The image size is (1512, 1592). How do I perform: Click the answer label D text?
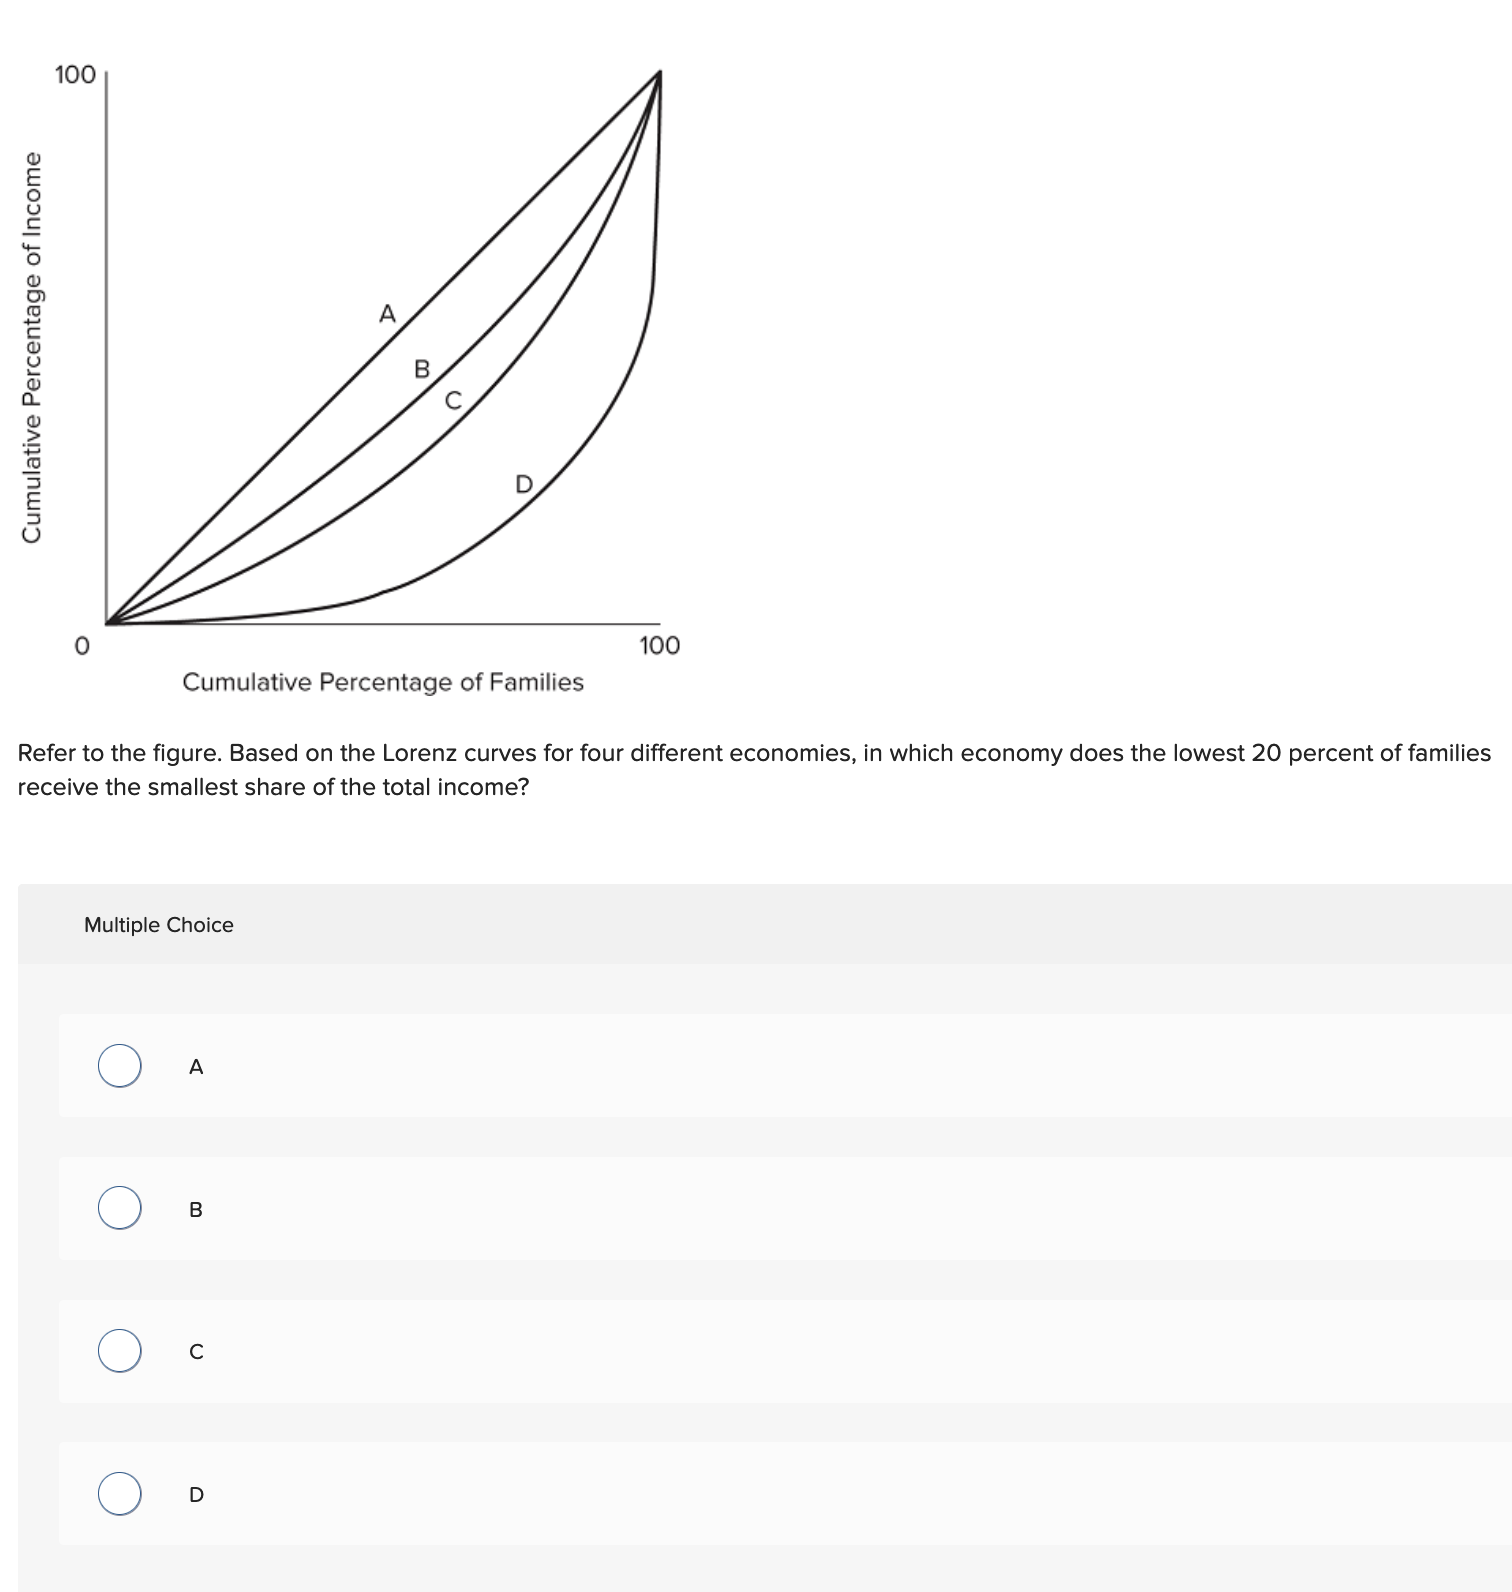[195, 1496]
